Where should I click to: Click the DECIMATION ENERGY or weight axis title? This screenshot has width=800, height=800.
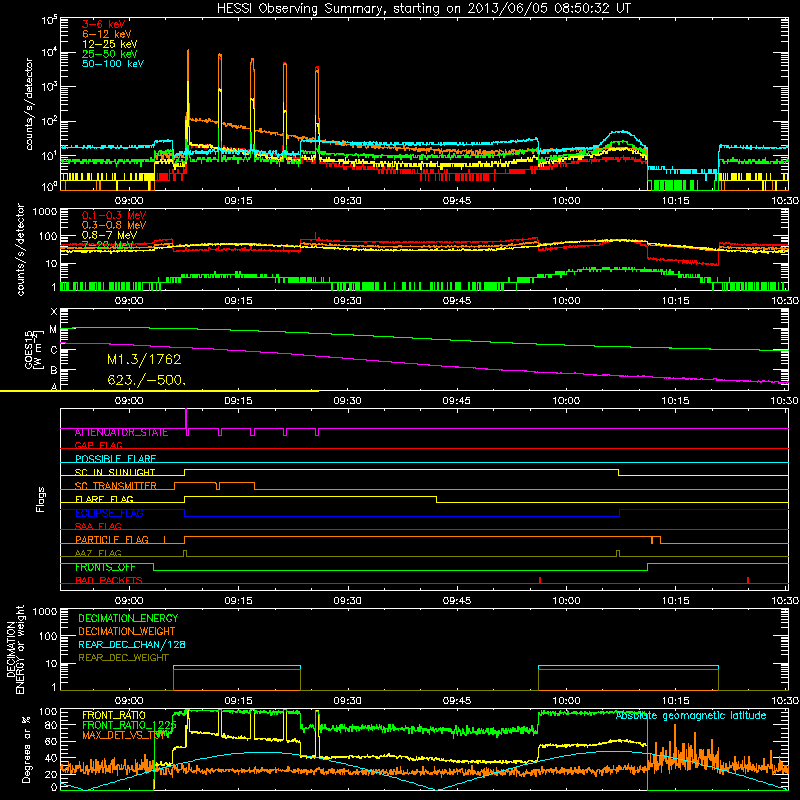click(x=15, y=650)
